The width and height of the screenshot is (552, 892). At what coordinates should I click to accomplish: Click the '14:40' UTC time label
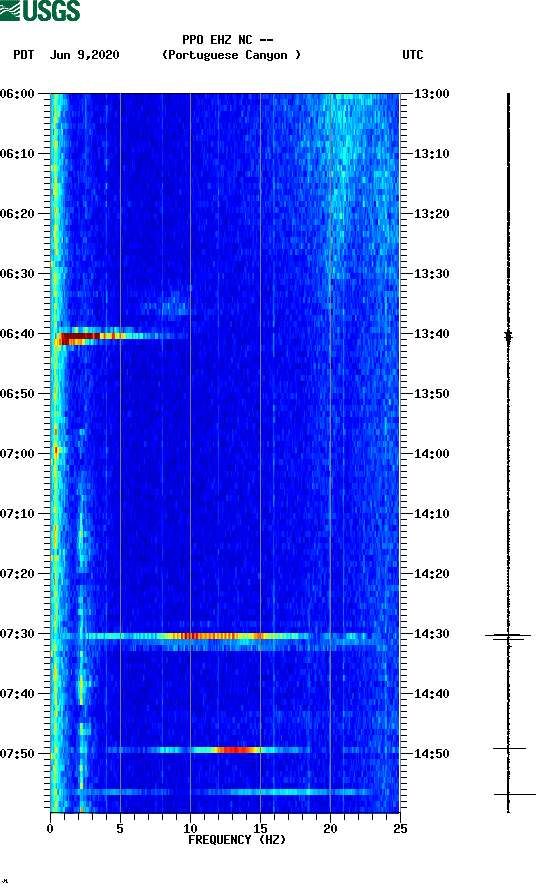click(x=431, y=694)
